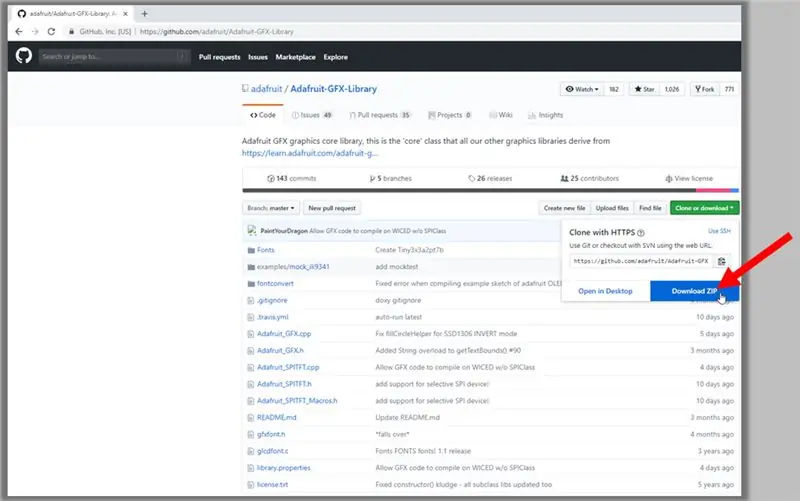Open examples/mock_ili9341 folder
This screenshot has width=800, height=501.
(293, 267)
